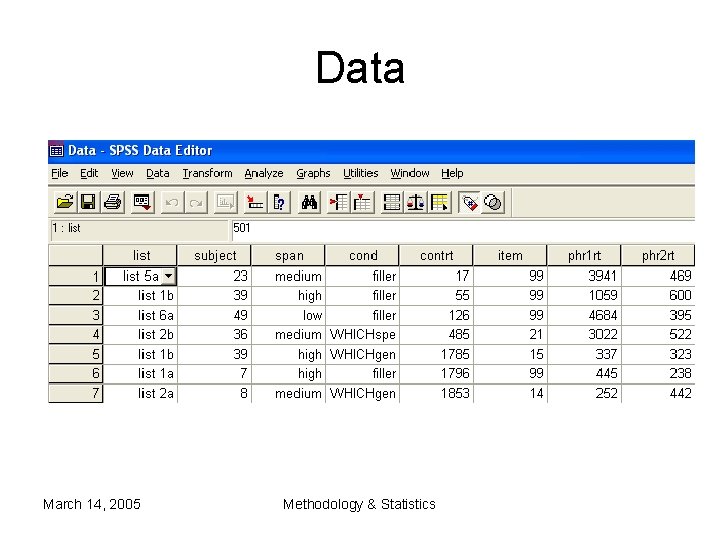Screen dimensions: 720x540
Task: Open the Edit menu
Action: 89,173
